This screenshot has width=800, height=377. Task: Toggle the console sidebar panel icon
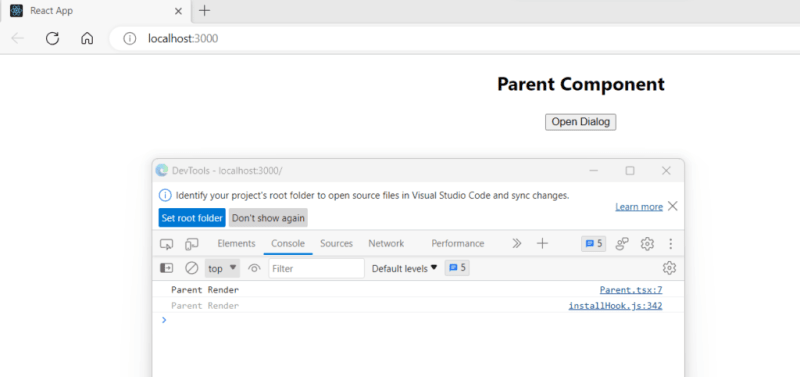pyautogui.click(x=166, y=268)
